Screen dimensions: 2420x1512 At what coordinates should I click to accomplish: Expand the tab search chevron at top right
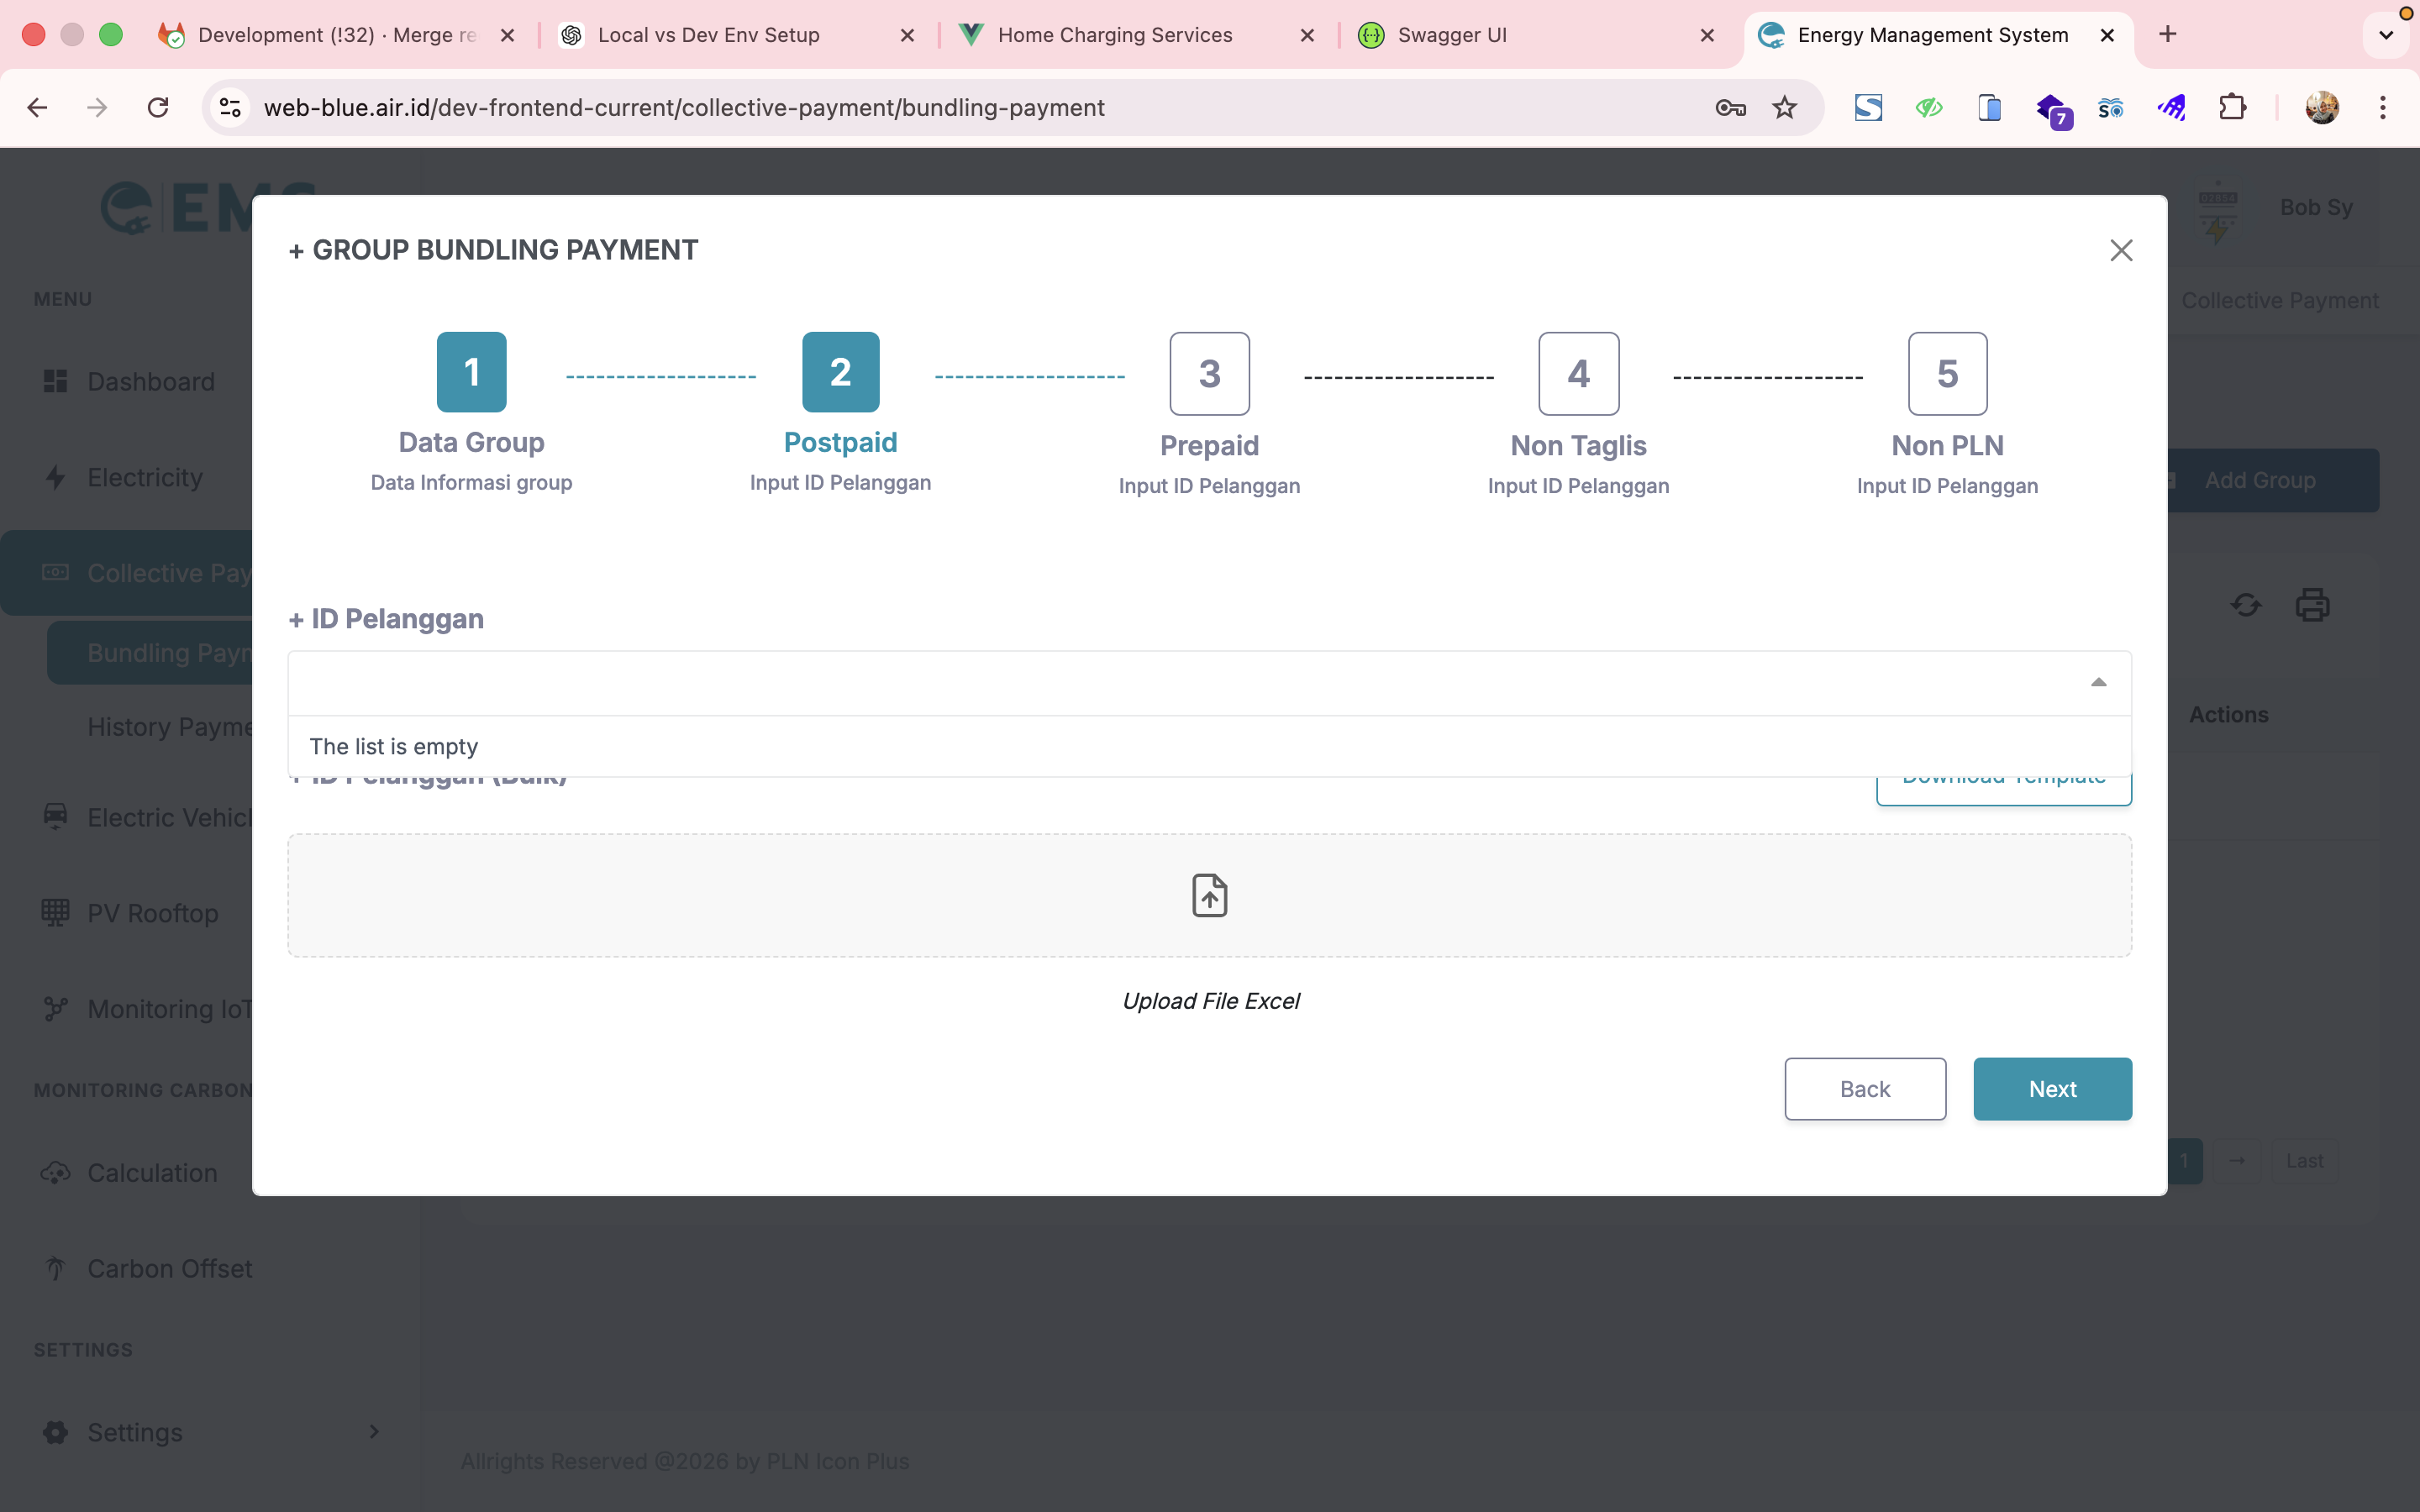pos(2386,35)
